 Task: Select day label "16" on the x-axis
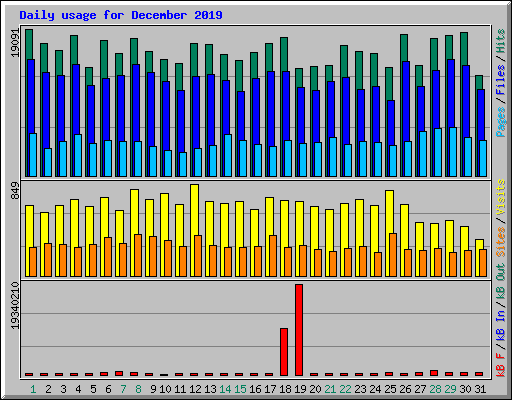click(255, 389)
